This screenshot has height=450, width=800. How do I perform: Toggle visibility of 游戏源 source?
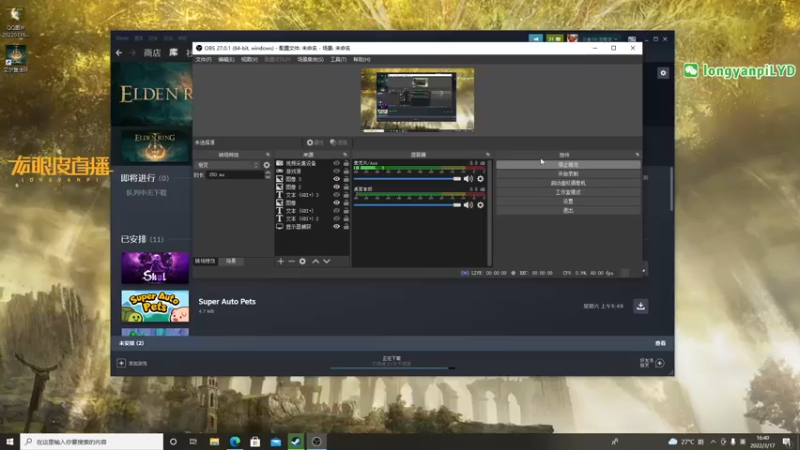click(x=336, y=171)
